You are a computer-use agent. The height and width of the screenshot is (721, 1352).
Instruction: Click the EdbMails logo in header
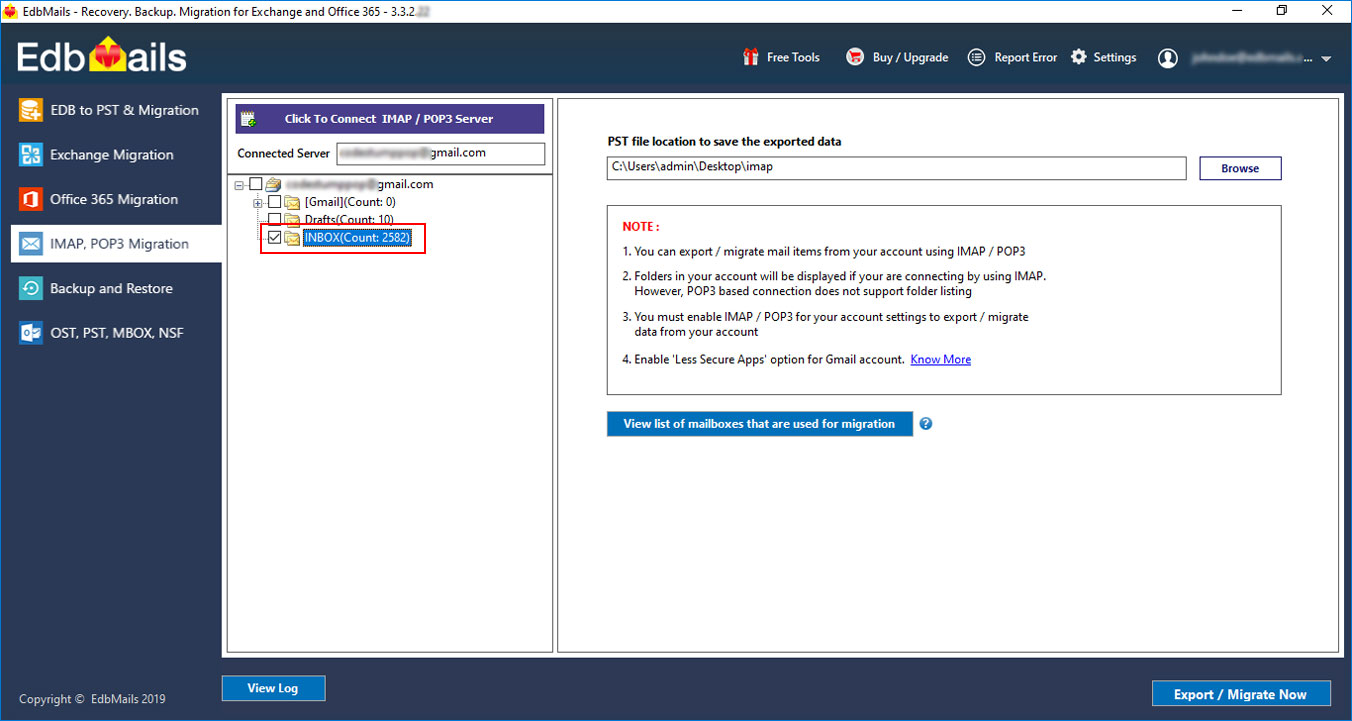click(x=102, y=57)
